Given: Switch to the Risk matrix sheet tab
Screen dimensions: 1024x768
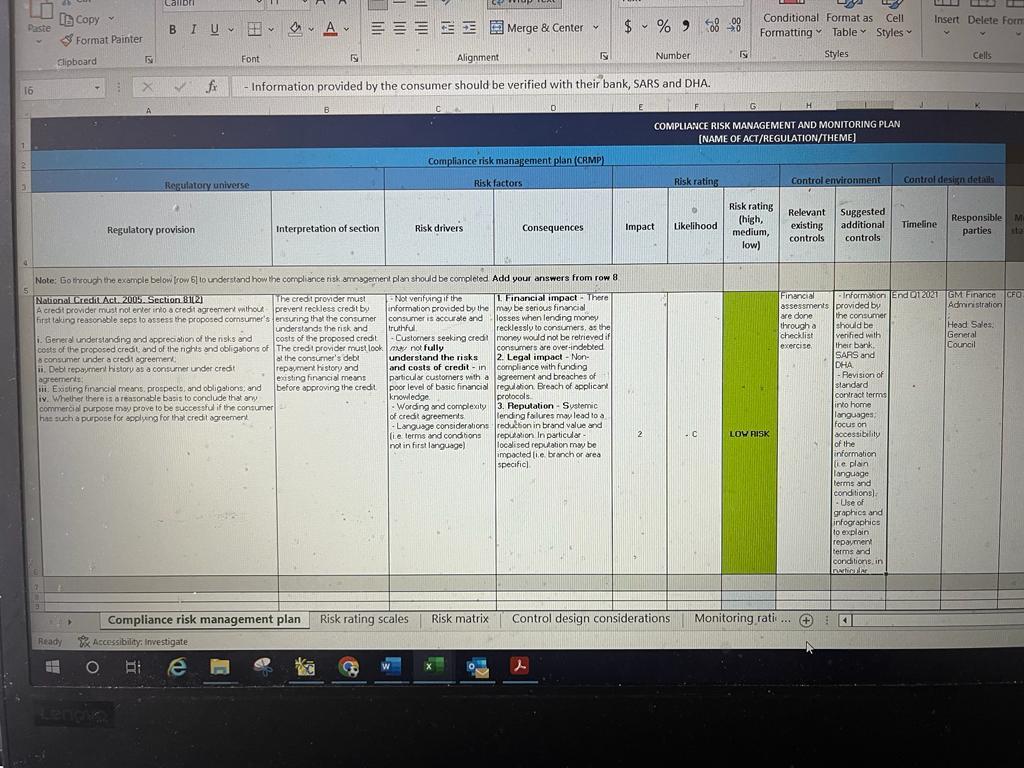Looking at the screenshot, I should [x=459, y=618].
